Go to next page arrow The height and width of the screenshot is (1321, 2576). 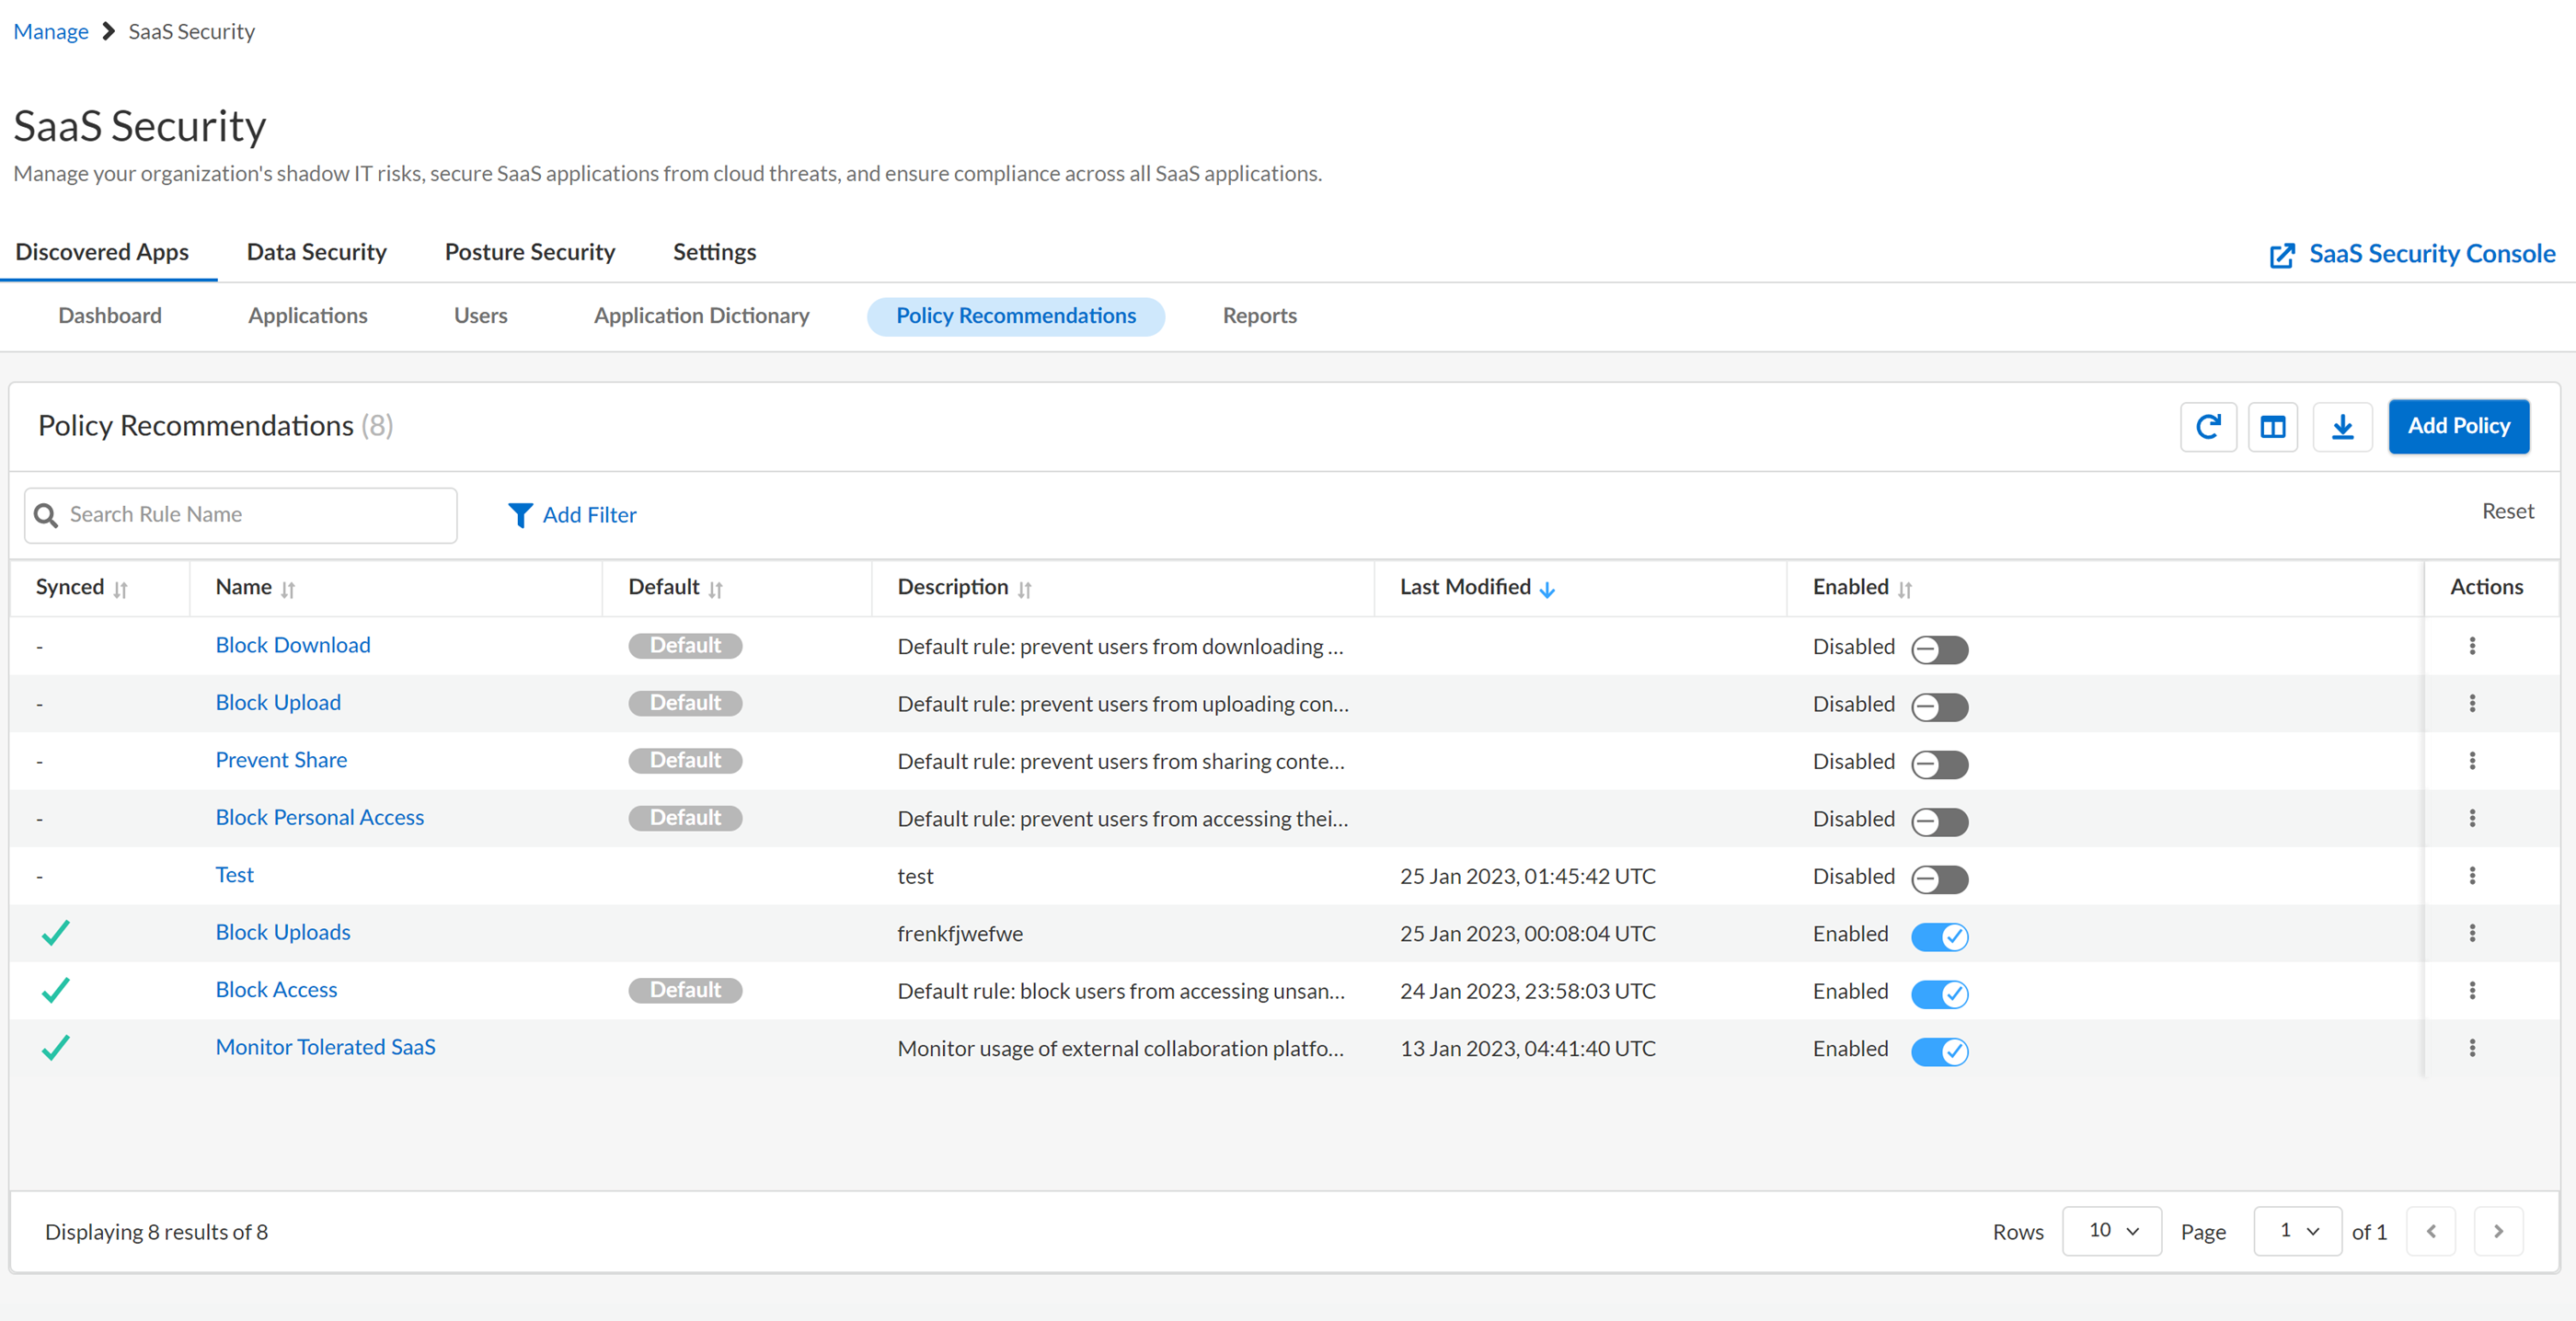click(x=2498, y=1231)
